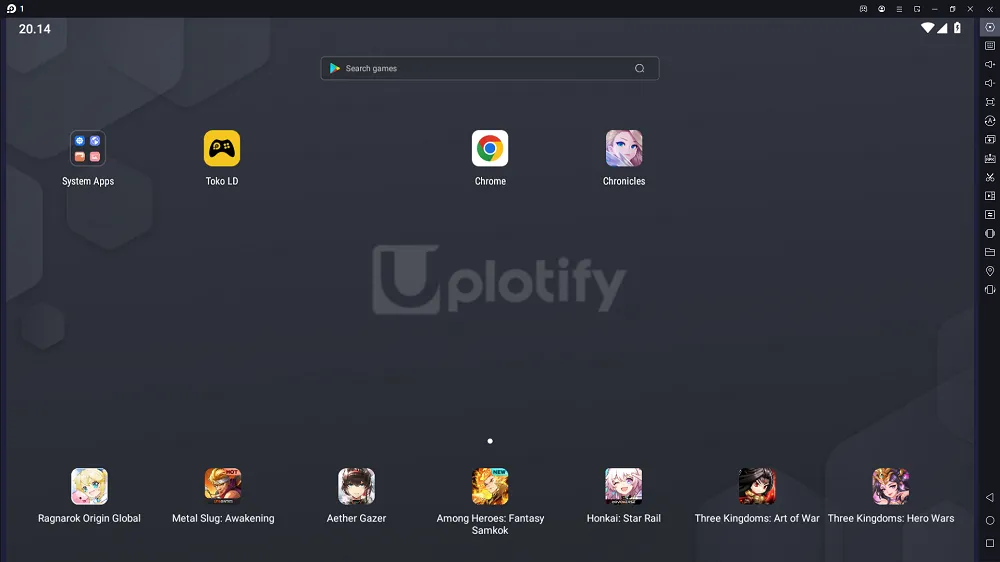Image resolution: width=1000 pixels, height=562 pixels.
Task: Open Ragnarok Origin Global game icon
Action: click(x=89, y=486)
